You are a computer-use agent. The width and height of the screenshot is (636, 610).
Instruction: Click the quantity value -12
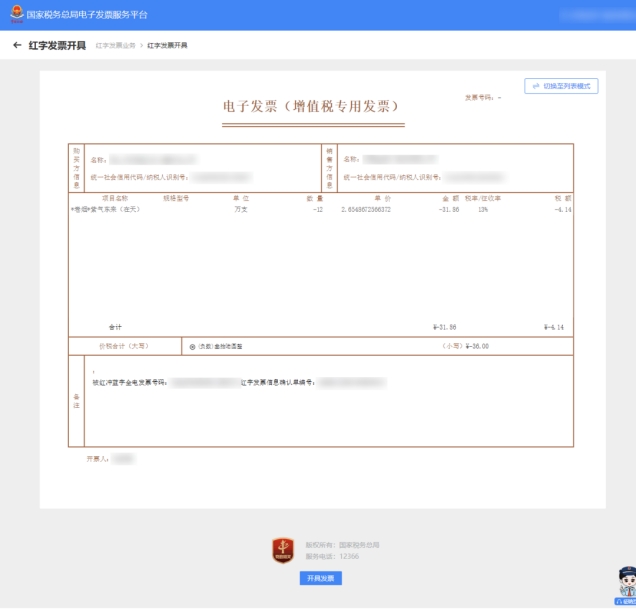(x=317, y=210)
